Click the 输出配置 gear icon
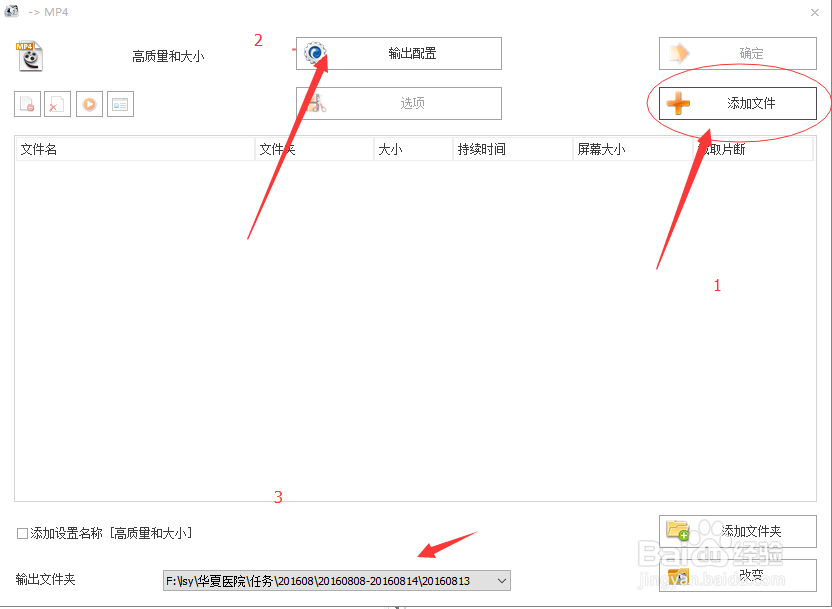This screenshot has height=609, width=832. pos(316,52)
